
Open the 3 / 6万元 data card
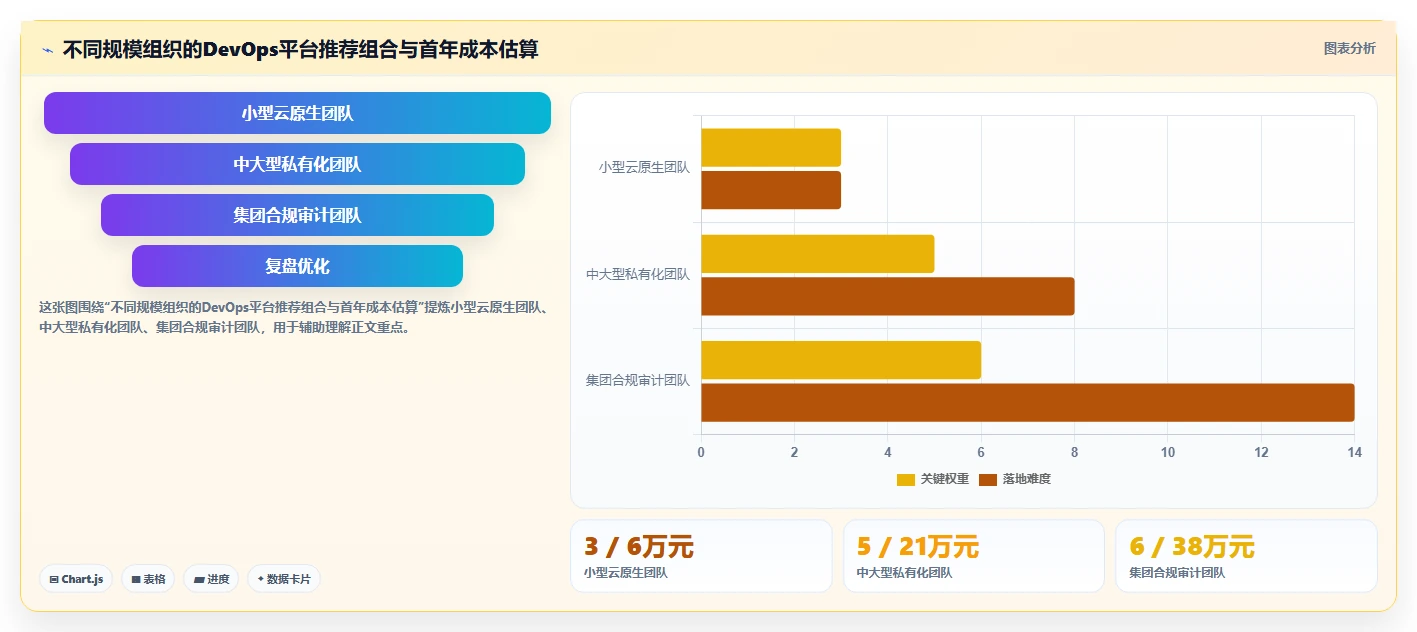tap(701, 556)
